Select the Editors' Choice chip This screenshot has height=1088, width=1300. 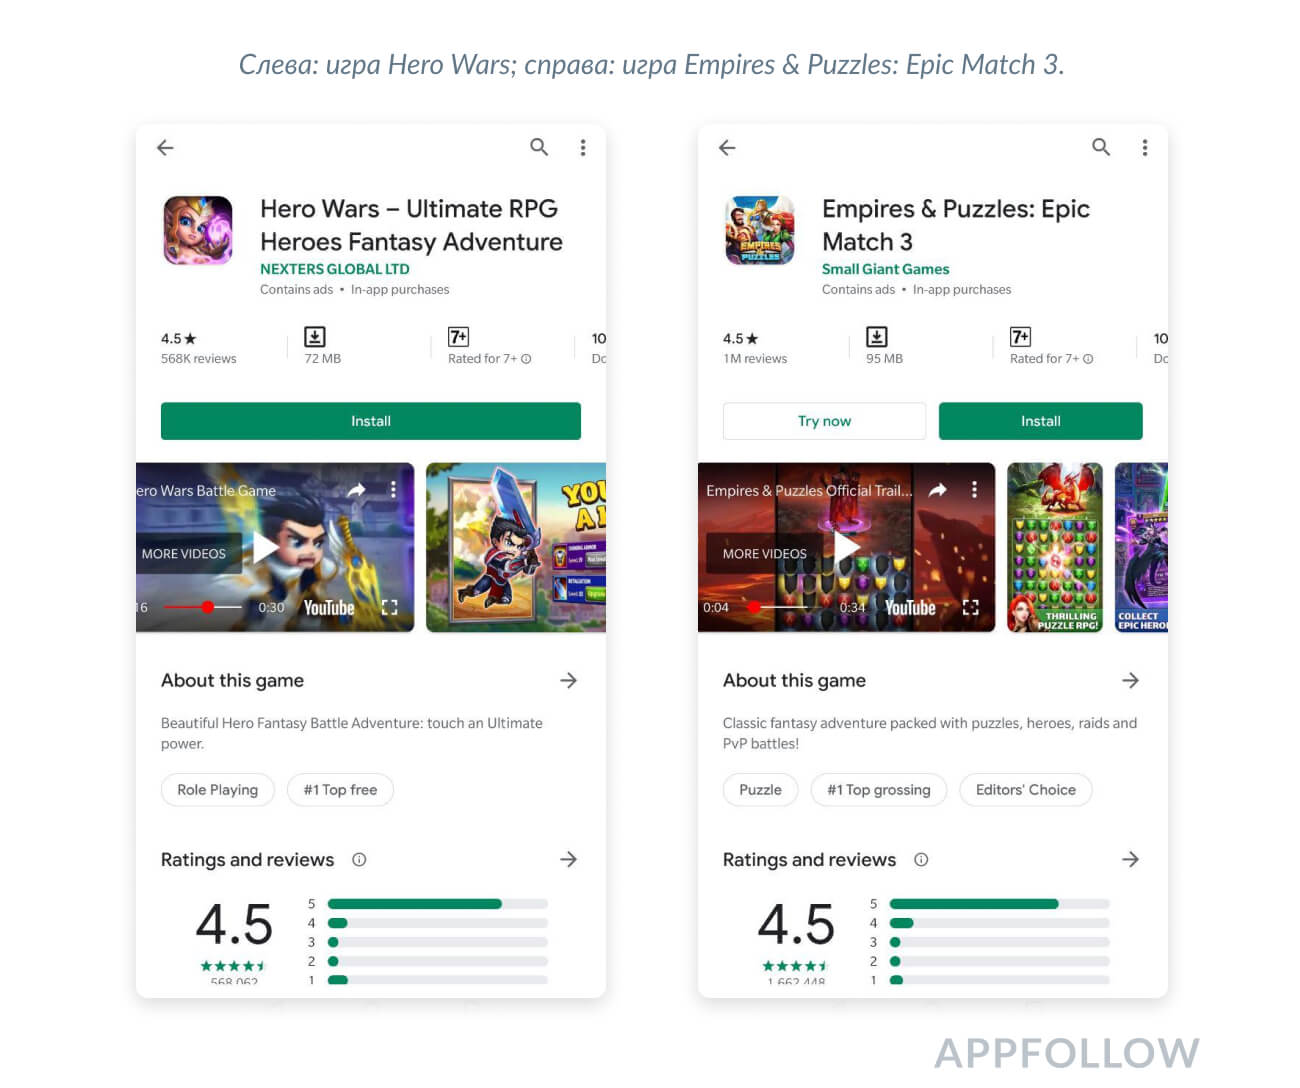click(x=1026, y=790)
